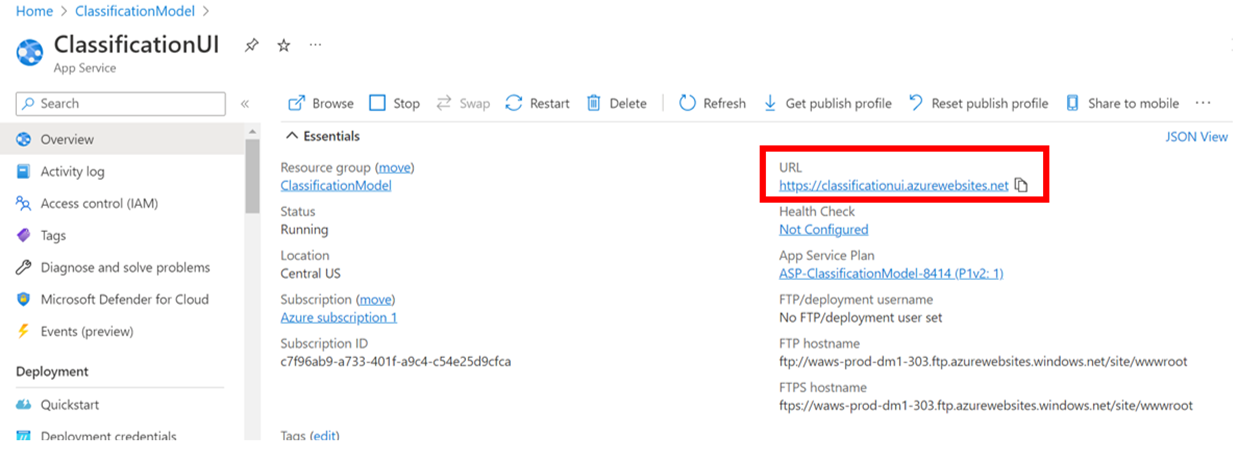Click Reset publish profile
This screenshot has height=452, width=1238.
point(978,103)
